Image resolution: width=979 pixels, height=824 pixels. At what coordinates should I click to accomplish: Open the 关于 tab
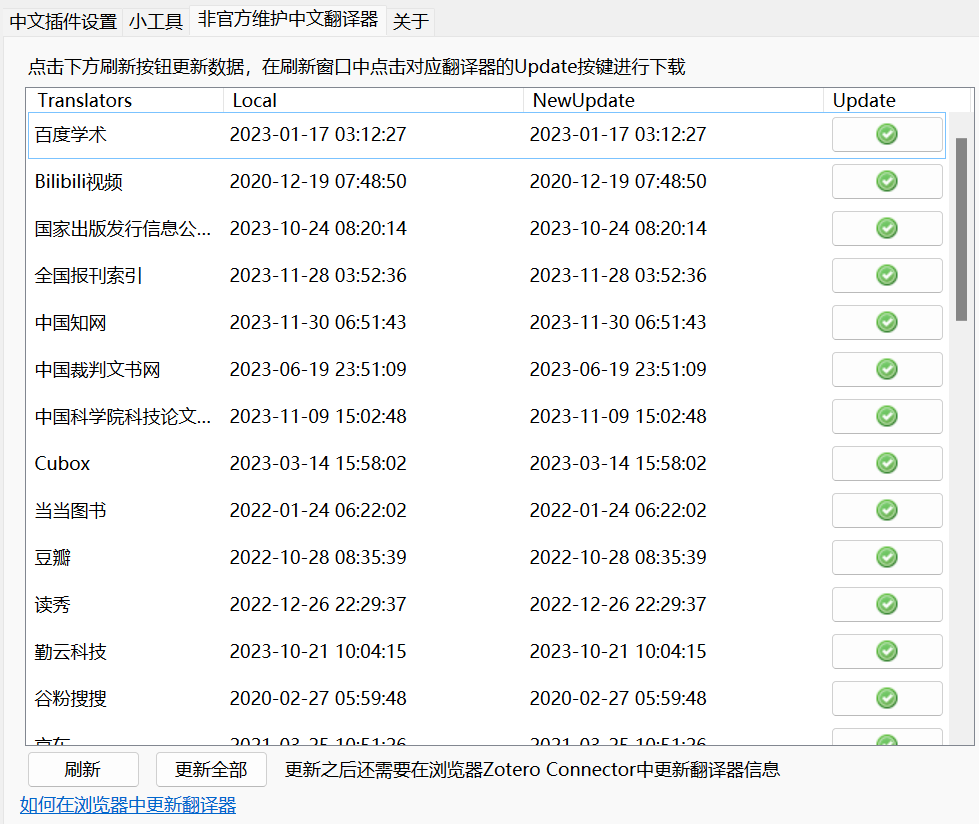410,22
